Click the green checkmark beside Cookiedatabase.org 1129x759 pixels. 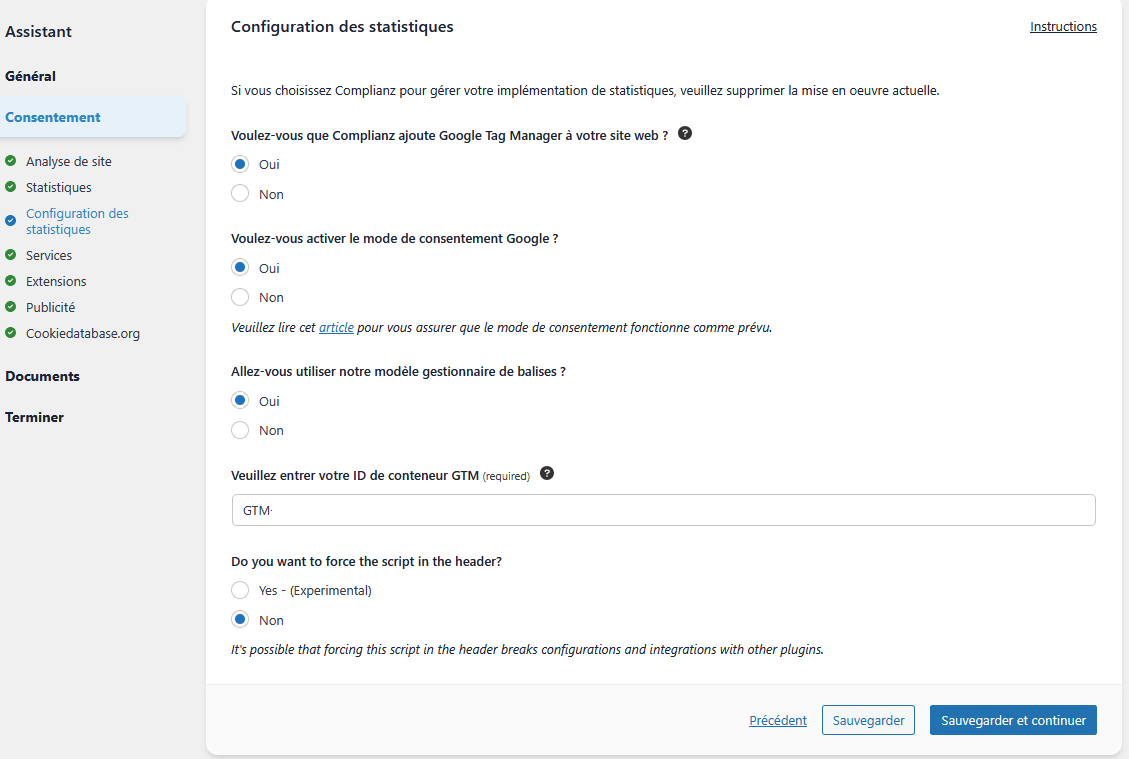(x=12, y=333)
